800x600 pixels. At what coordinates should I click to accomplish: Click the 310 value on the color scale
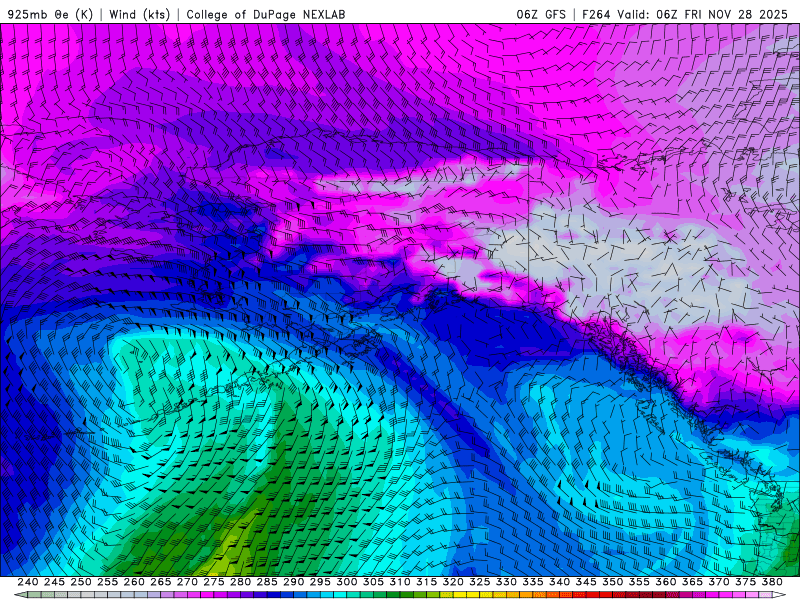[x=400, y=582]
